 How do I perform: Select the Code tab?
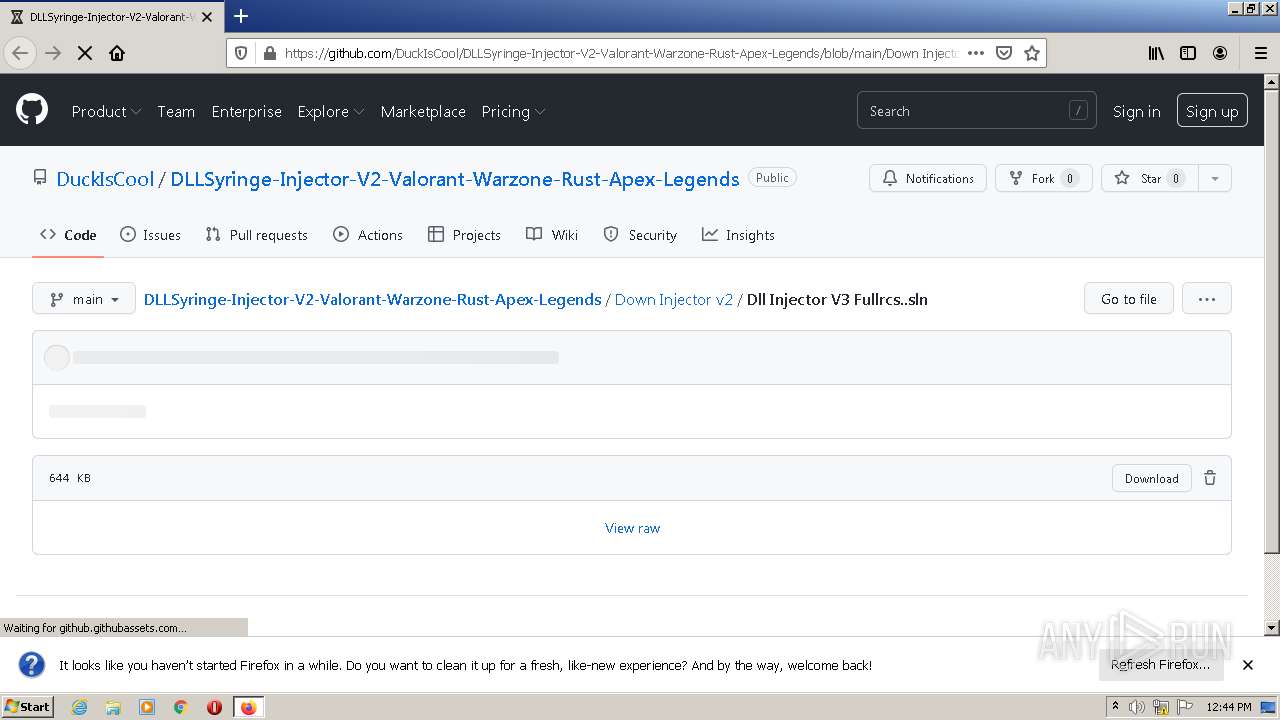pyautogui.click(x=68, y=235)
